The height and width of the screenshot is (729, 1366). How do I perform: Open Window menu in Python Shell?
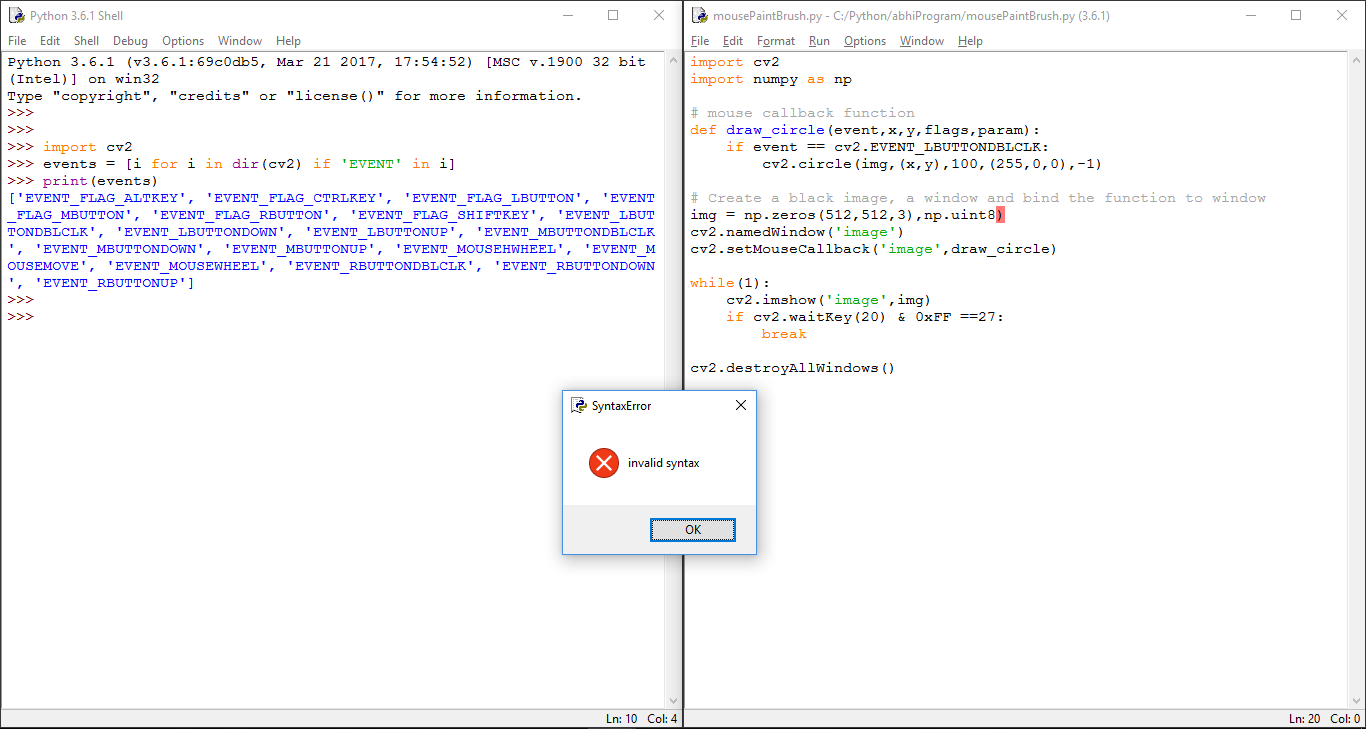(240, 41)
